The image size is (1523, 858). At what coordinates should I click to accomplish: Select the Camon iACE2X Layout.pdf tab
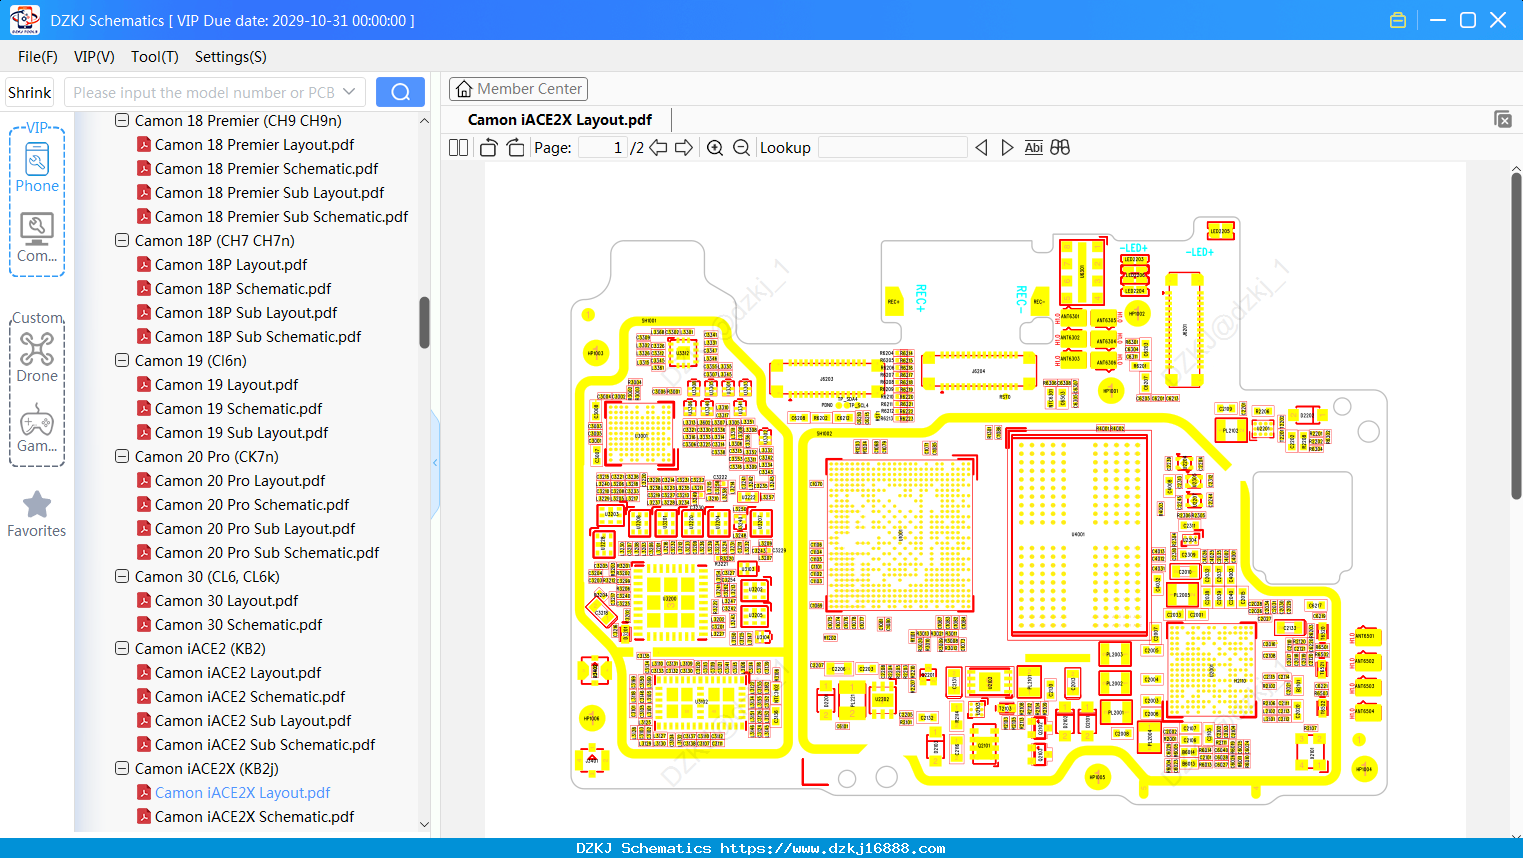pyautogui.click(x=560, y=120)
